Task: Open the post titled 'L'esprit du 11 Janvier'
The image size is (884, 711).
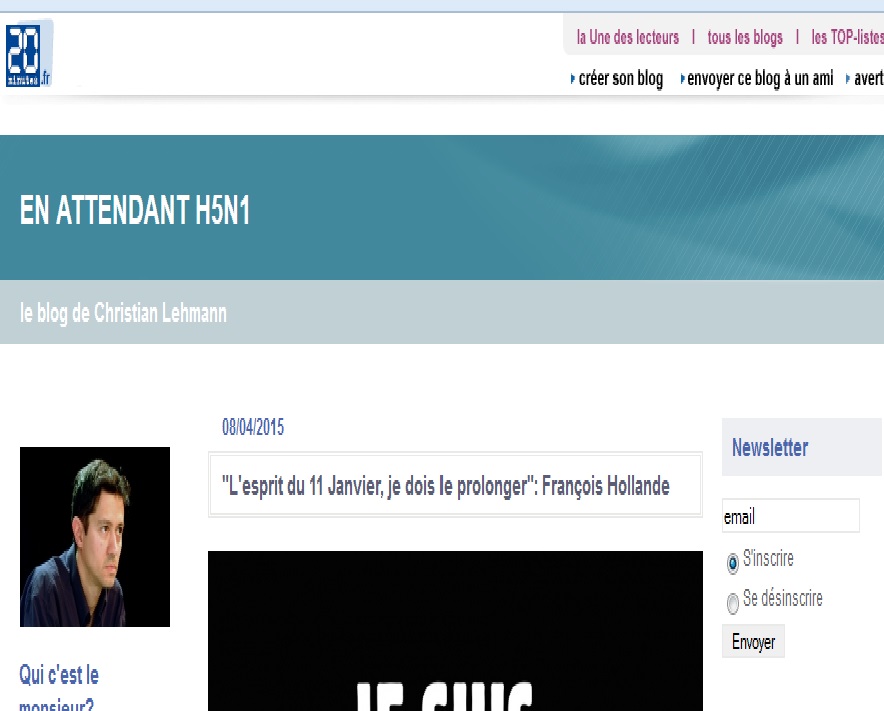Action: tap(446, 485)
